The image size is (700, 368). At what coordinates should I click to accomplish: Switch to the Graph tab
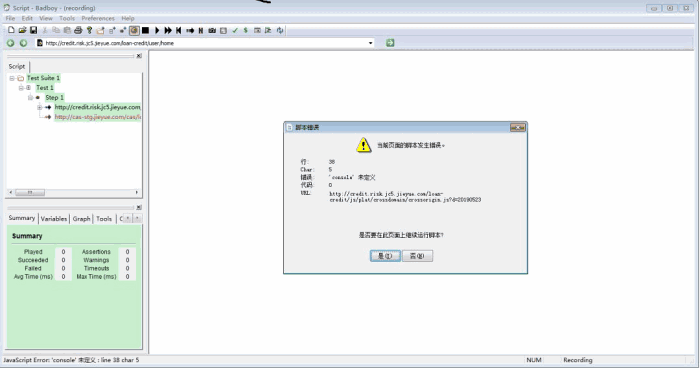pos(81,219)
